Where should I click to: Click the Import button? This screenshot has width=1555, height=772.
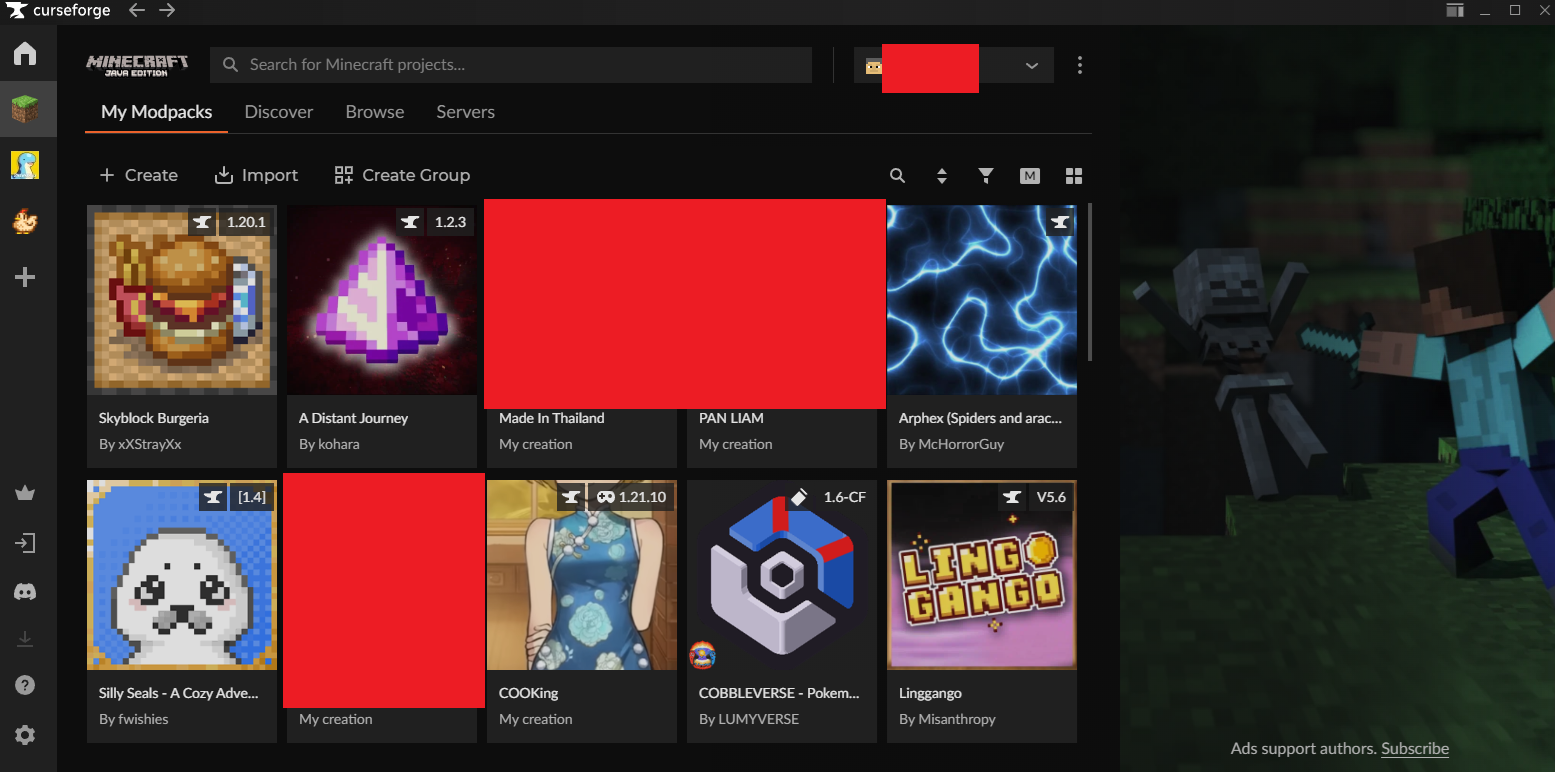[257, 175]
